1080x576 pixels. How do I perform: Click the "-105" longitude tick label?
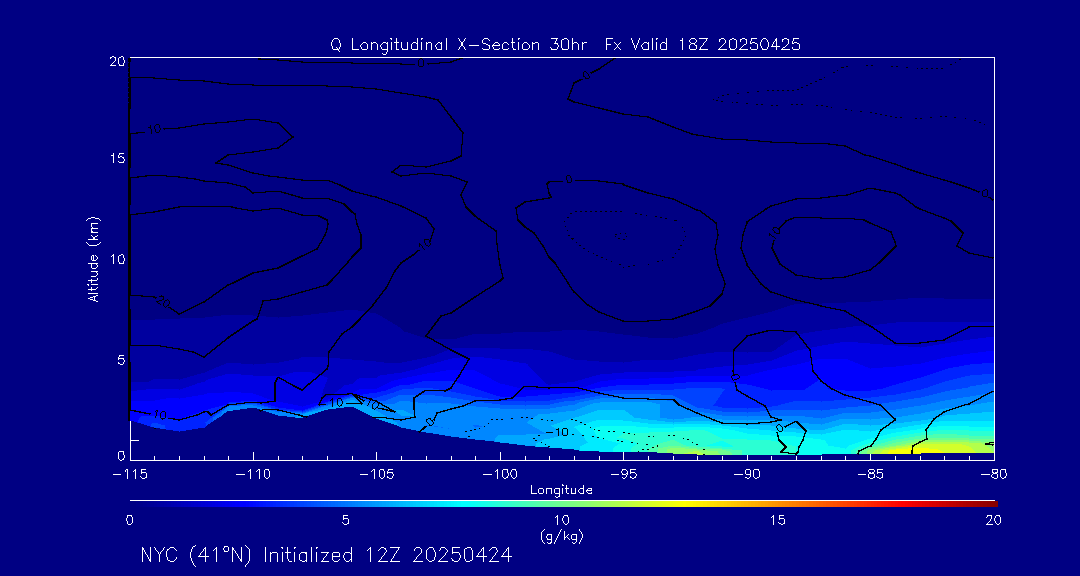pos(376,475)
